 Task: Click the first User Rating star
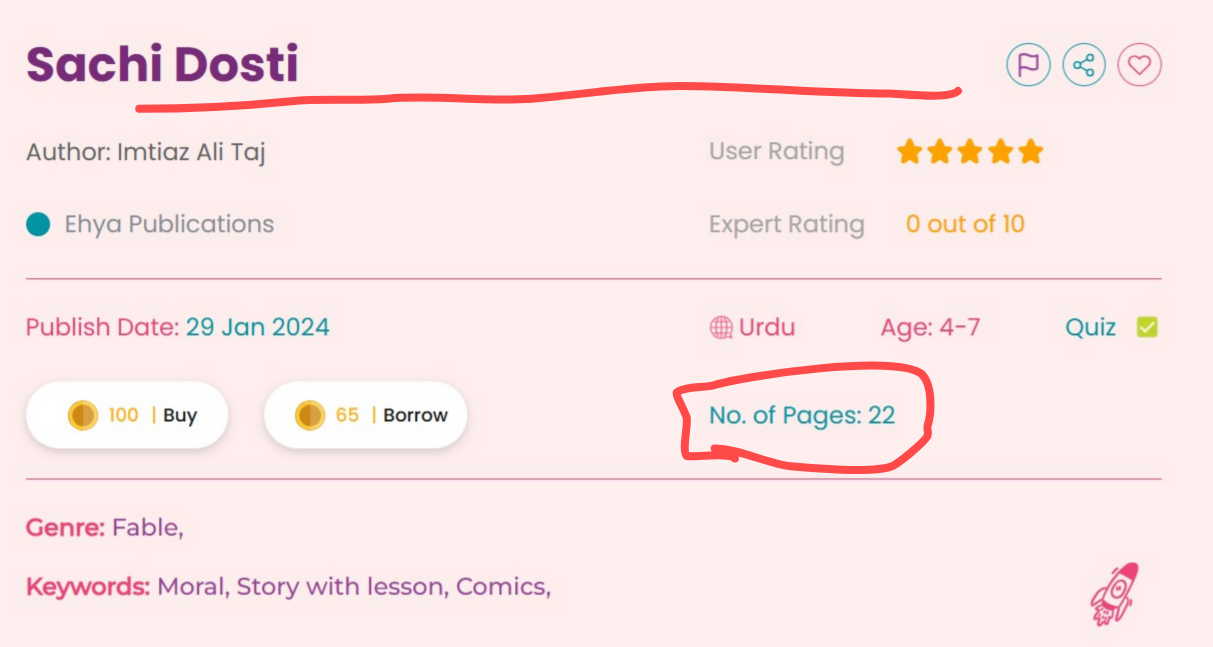(x=909, y=152)
